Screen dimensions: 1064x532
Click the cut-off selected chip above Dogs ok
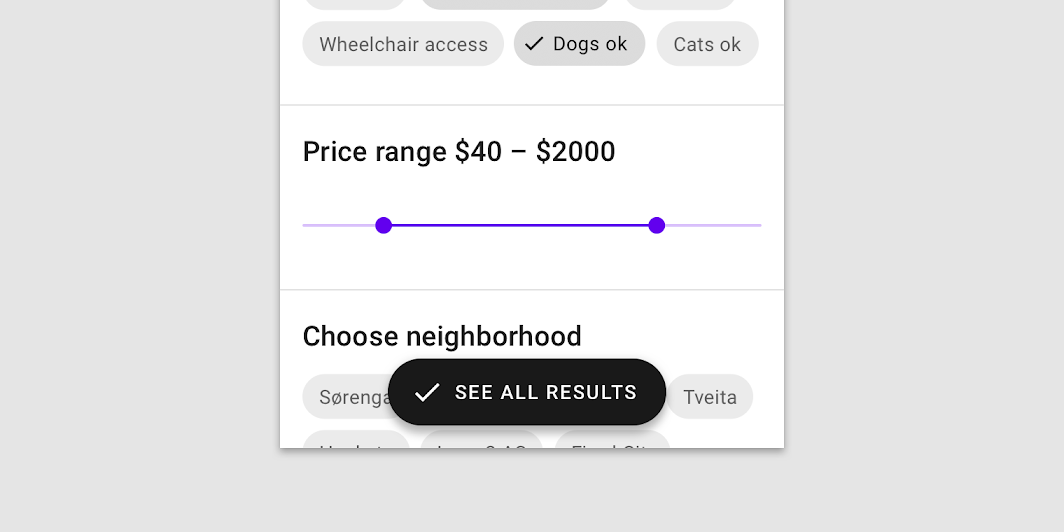tap(515, 4)
